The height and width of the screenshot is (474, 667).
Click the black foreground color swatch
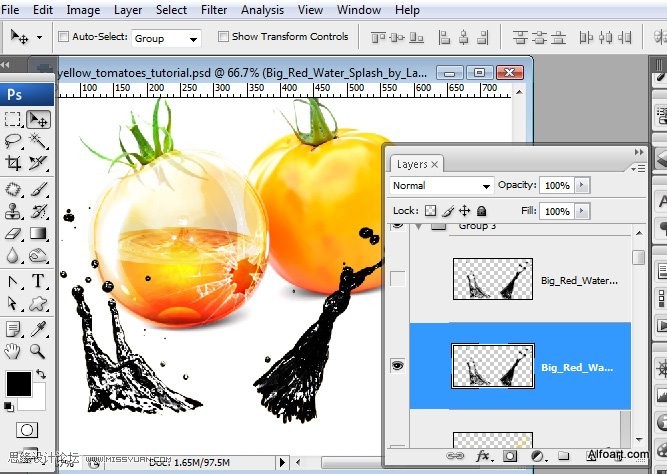19,384
